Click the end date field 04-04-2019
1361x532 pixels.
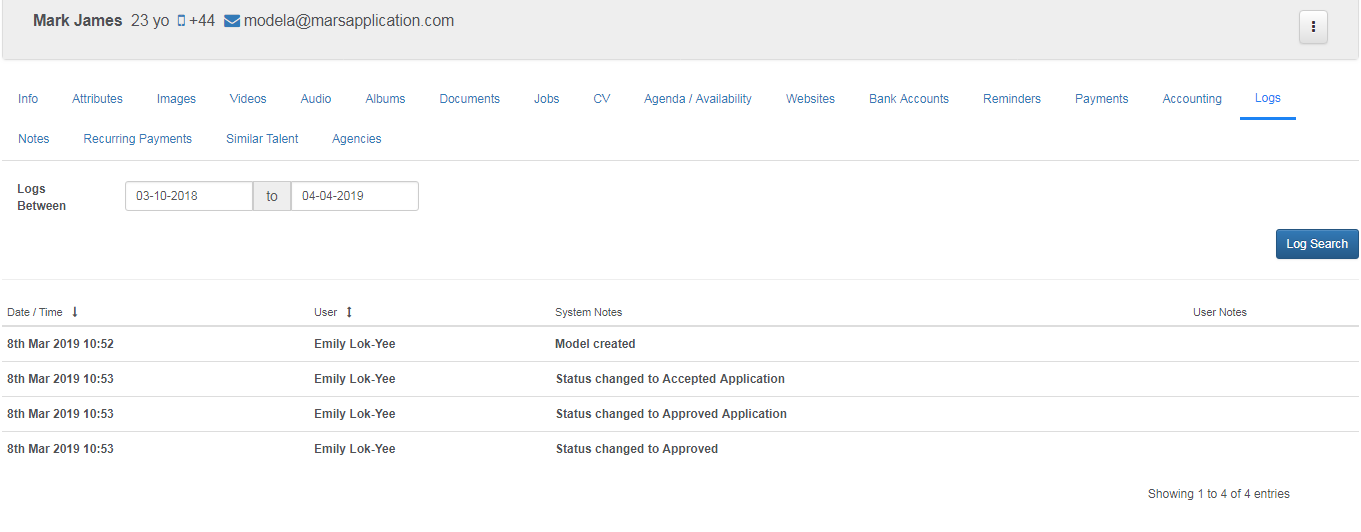(x=354, y=196)
